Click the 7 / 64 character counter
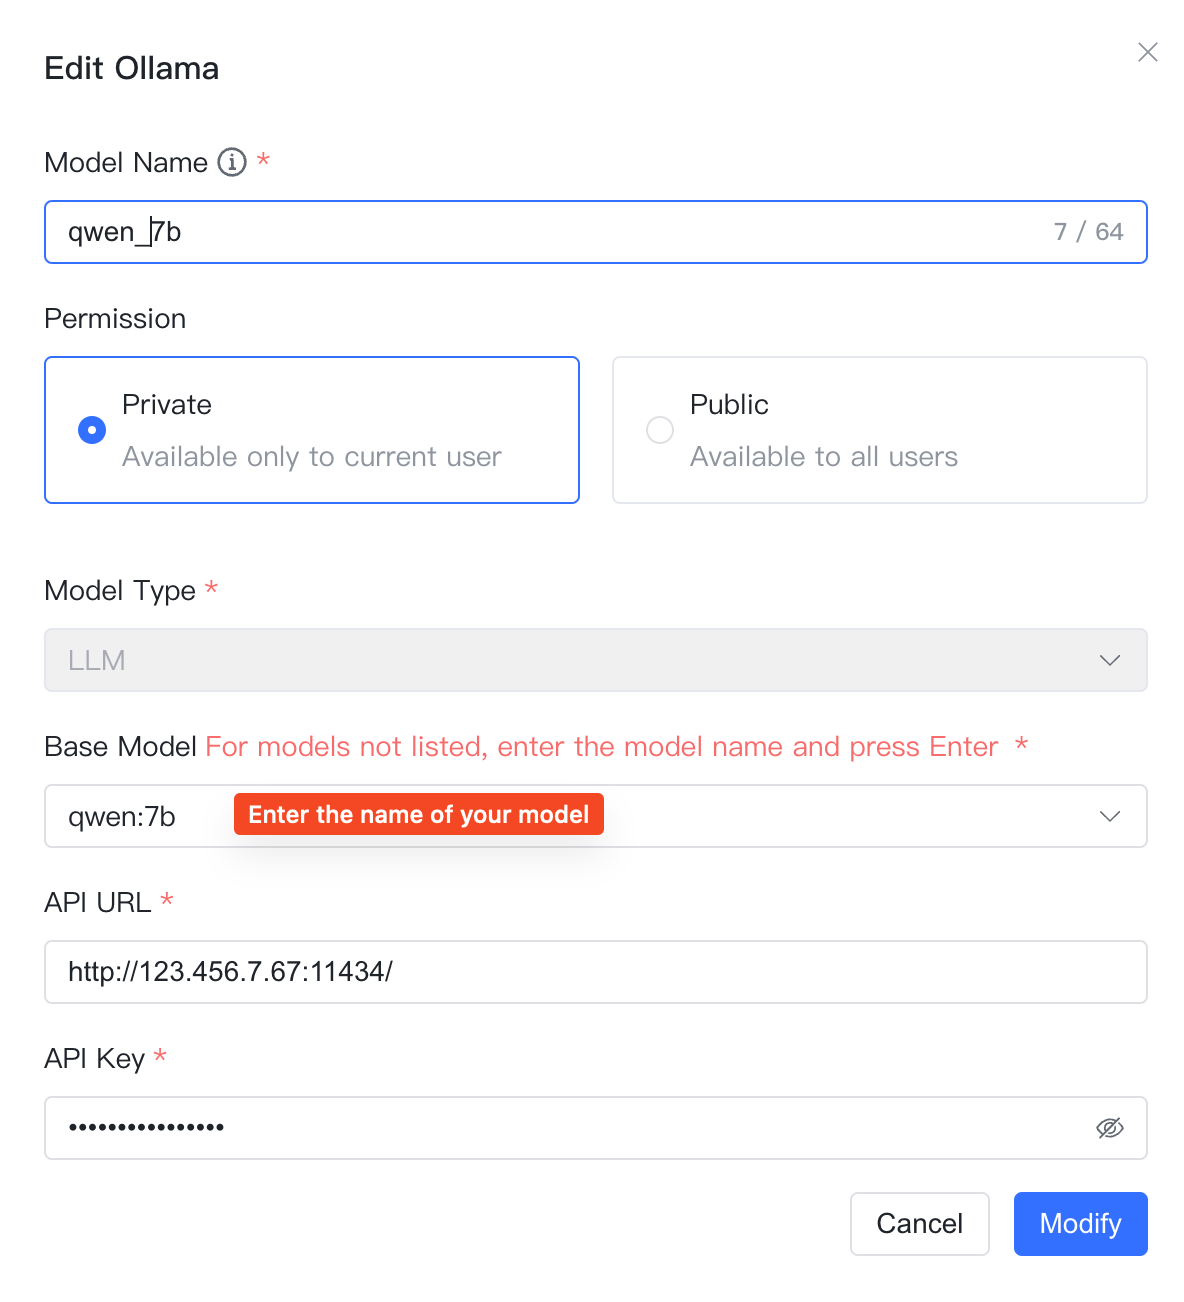The width and height of the screenshot is (1184, 1302). pos(1089,232)
